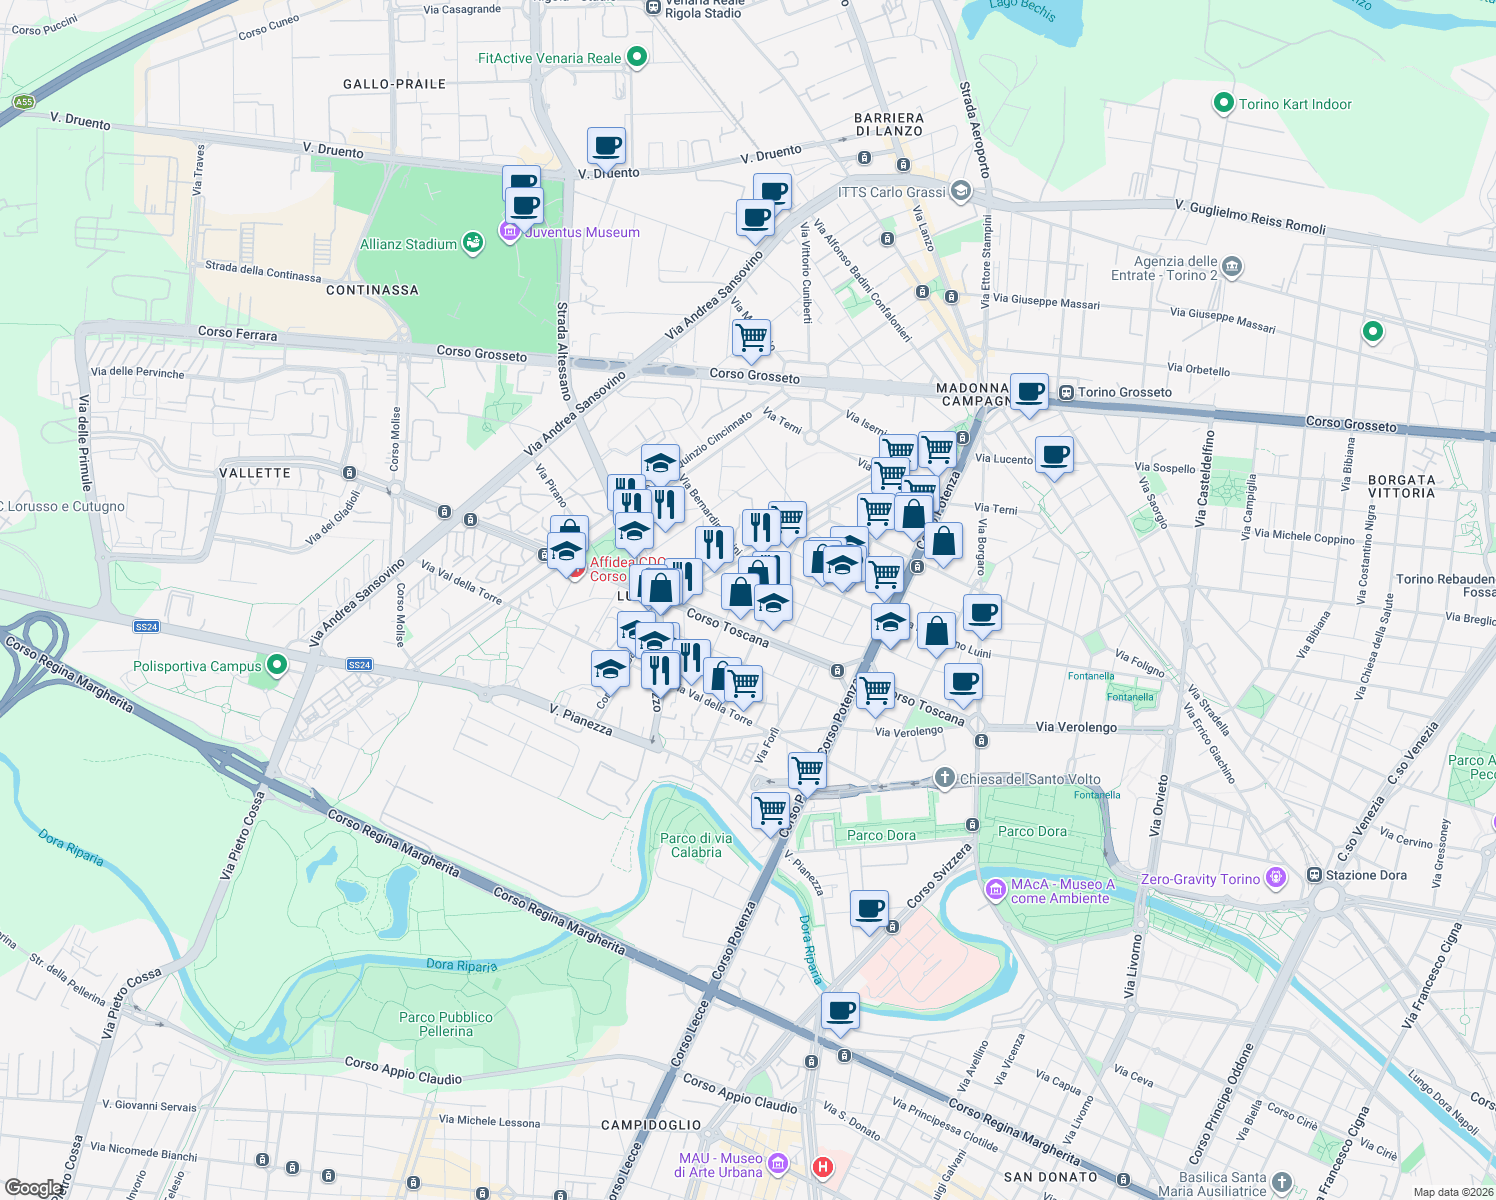Open the Torino Kart Indoor marker
Viewport: 1496px width, 1200px height.
[1222, 103]
